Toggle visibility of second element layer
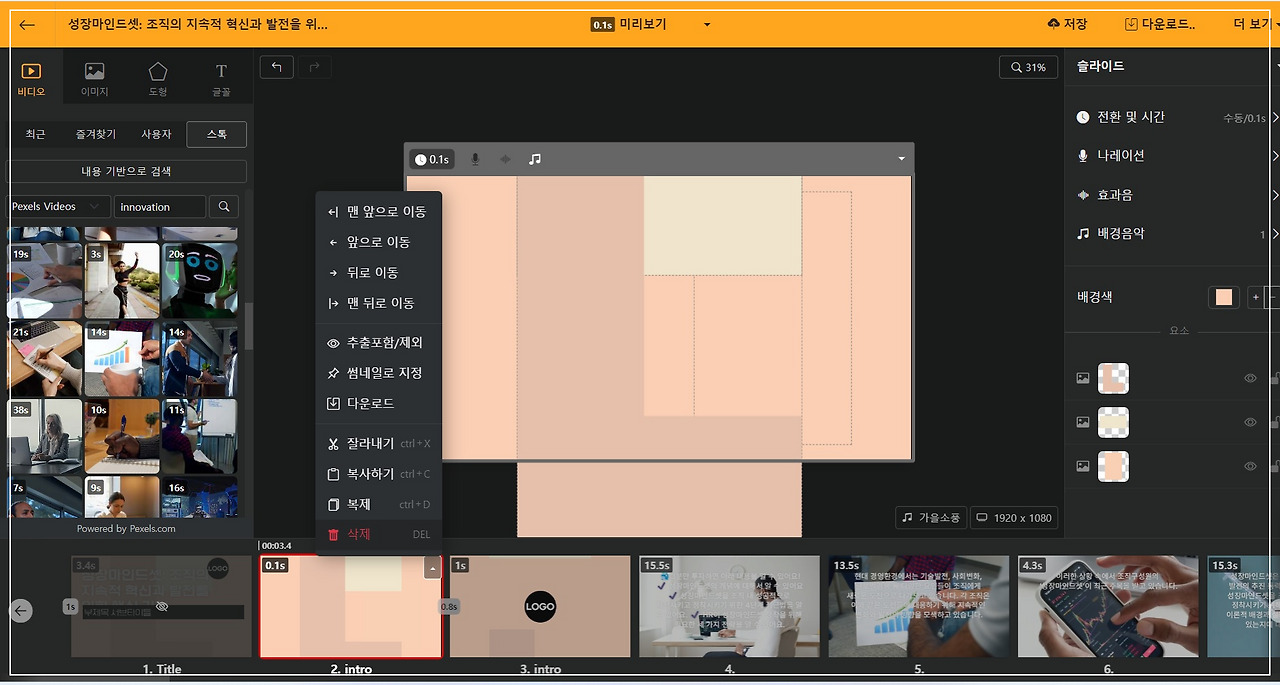 [1250, 422]
